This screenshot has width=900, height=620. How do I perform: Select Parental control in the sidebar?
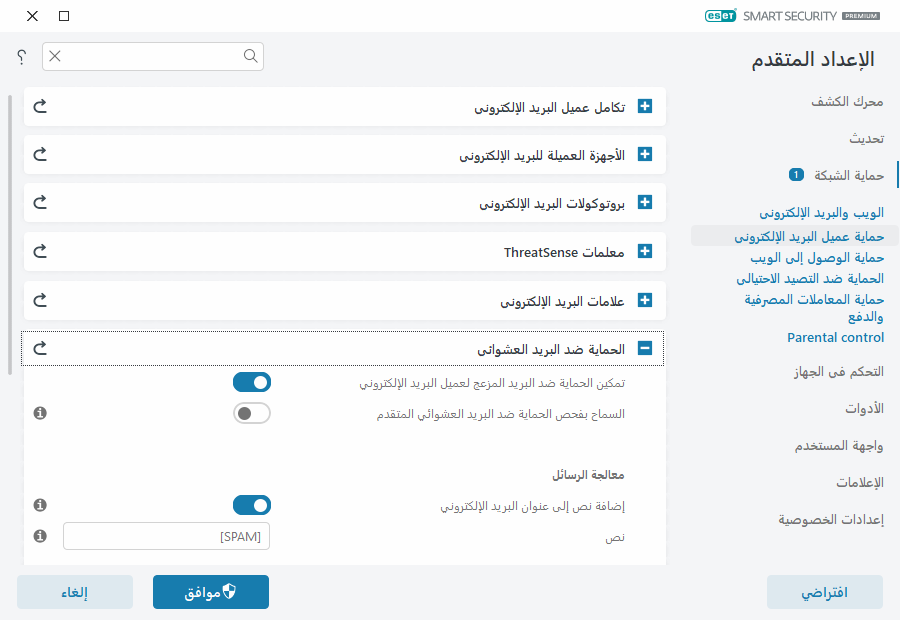point(835,337)
